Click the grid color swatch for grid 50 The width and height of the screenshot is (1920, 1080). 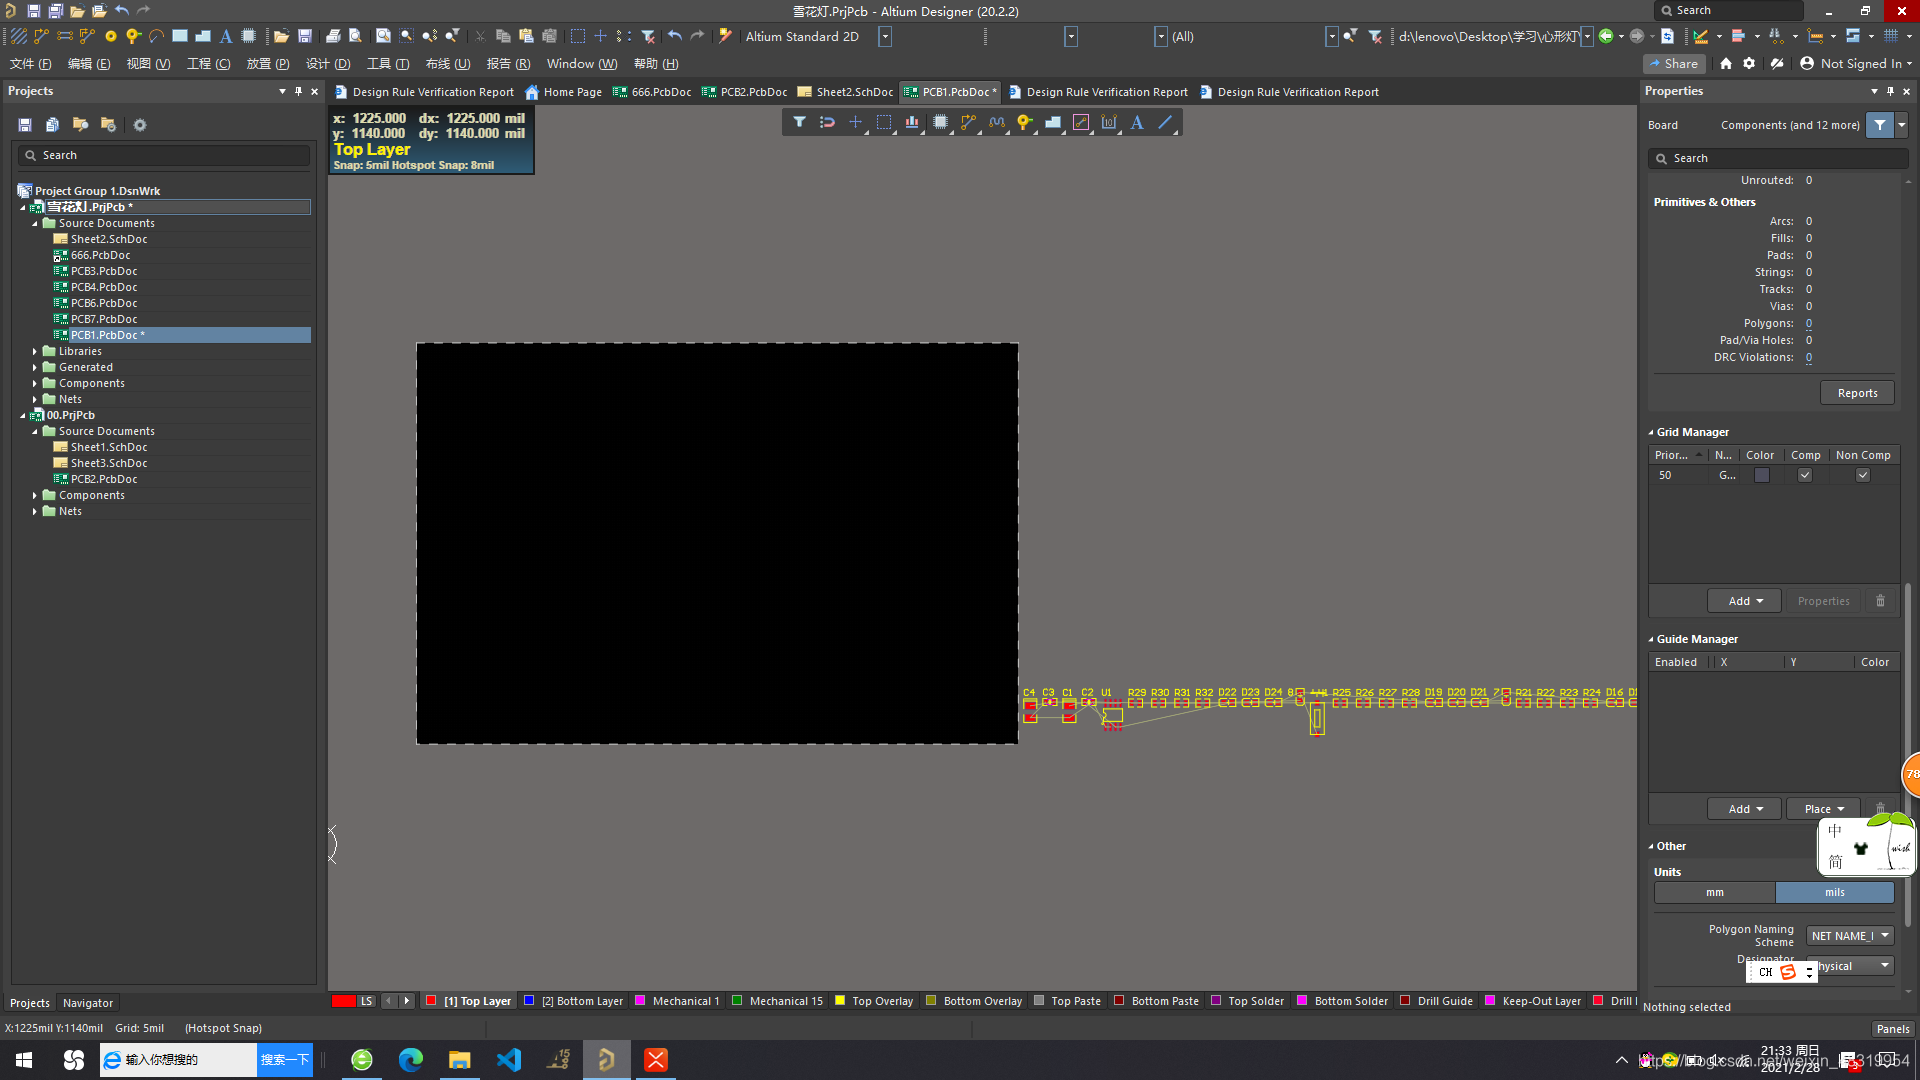pyautogui.click(x=1761, y=475)
